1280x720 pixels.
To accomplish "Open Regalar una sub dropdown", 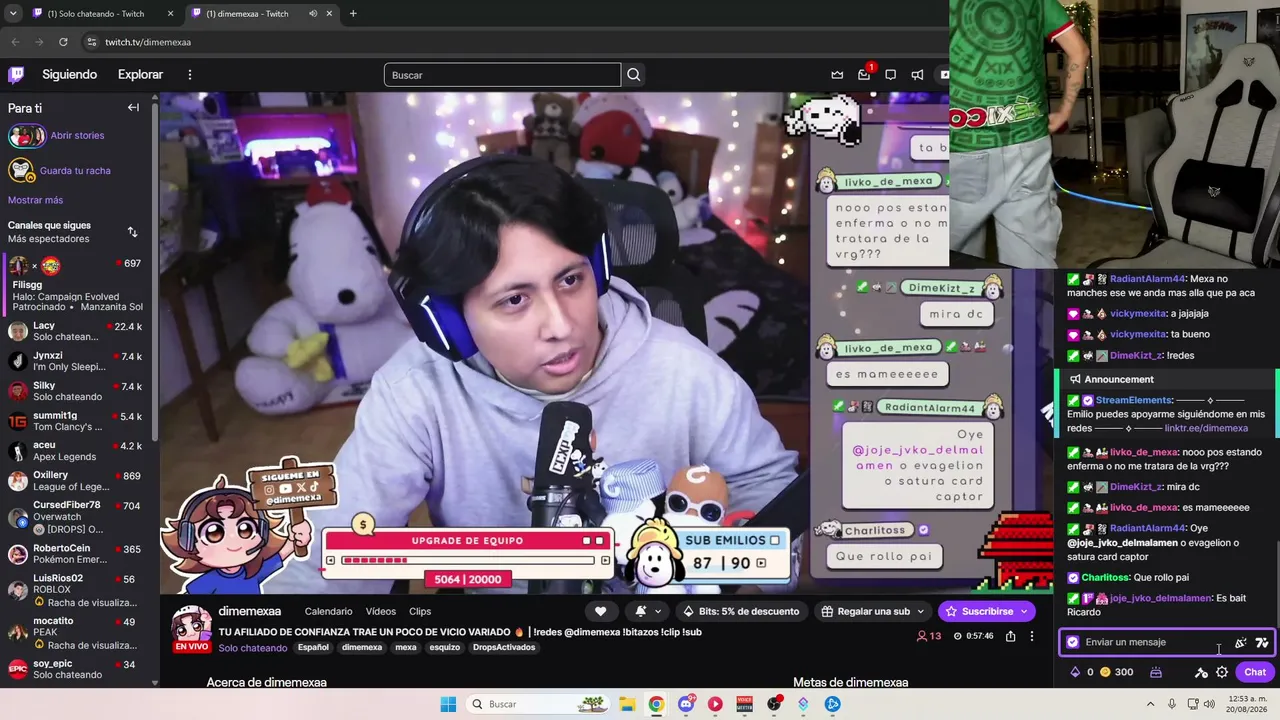I will [873, 611].
